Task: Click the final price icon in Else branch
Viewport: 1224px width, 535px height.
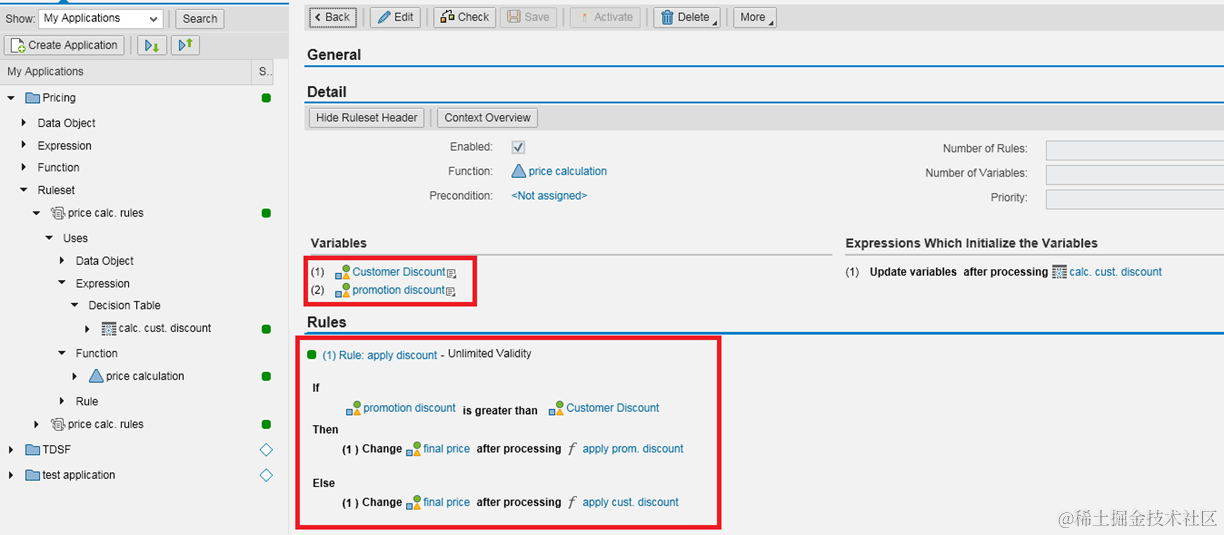Action: [x=413, y=502]
